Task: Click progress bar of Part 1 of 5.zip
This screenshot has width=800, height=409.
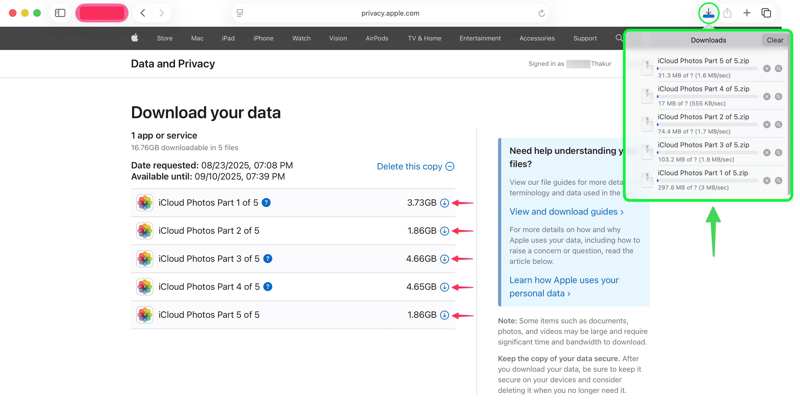Action: pyautogui.click(x=707, y=181)
